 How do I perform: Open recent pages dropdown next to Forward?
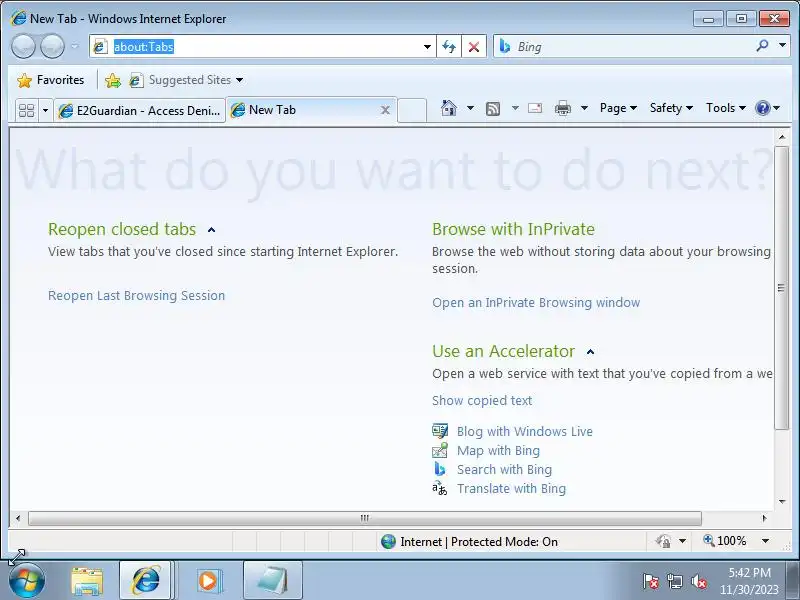coord(74,46)
